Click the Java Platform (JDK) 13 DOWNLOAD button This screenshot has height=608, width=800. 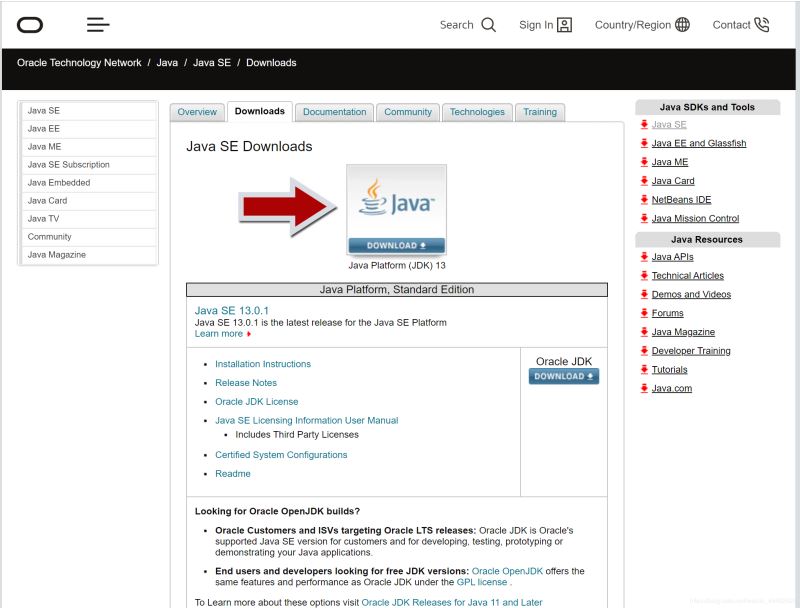pyautogui.click(x=396, y=245)
